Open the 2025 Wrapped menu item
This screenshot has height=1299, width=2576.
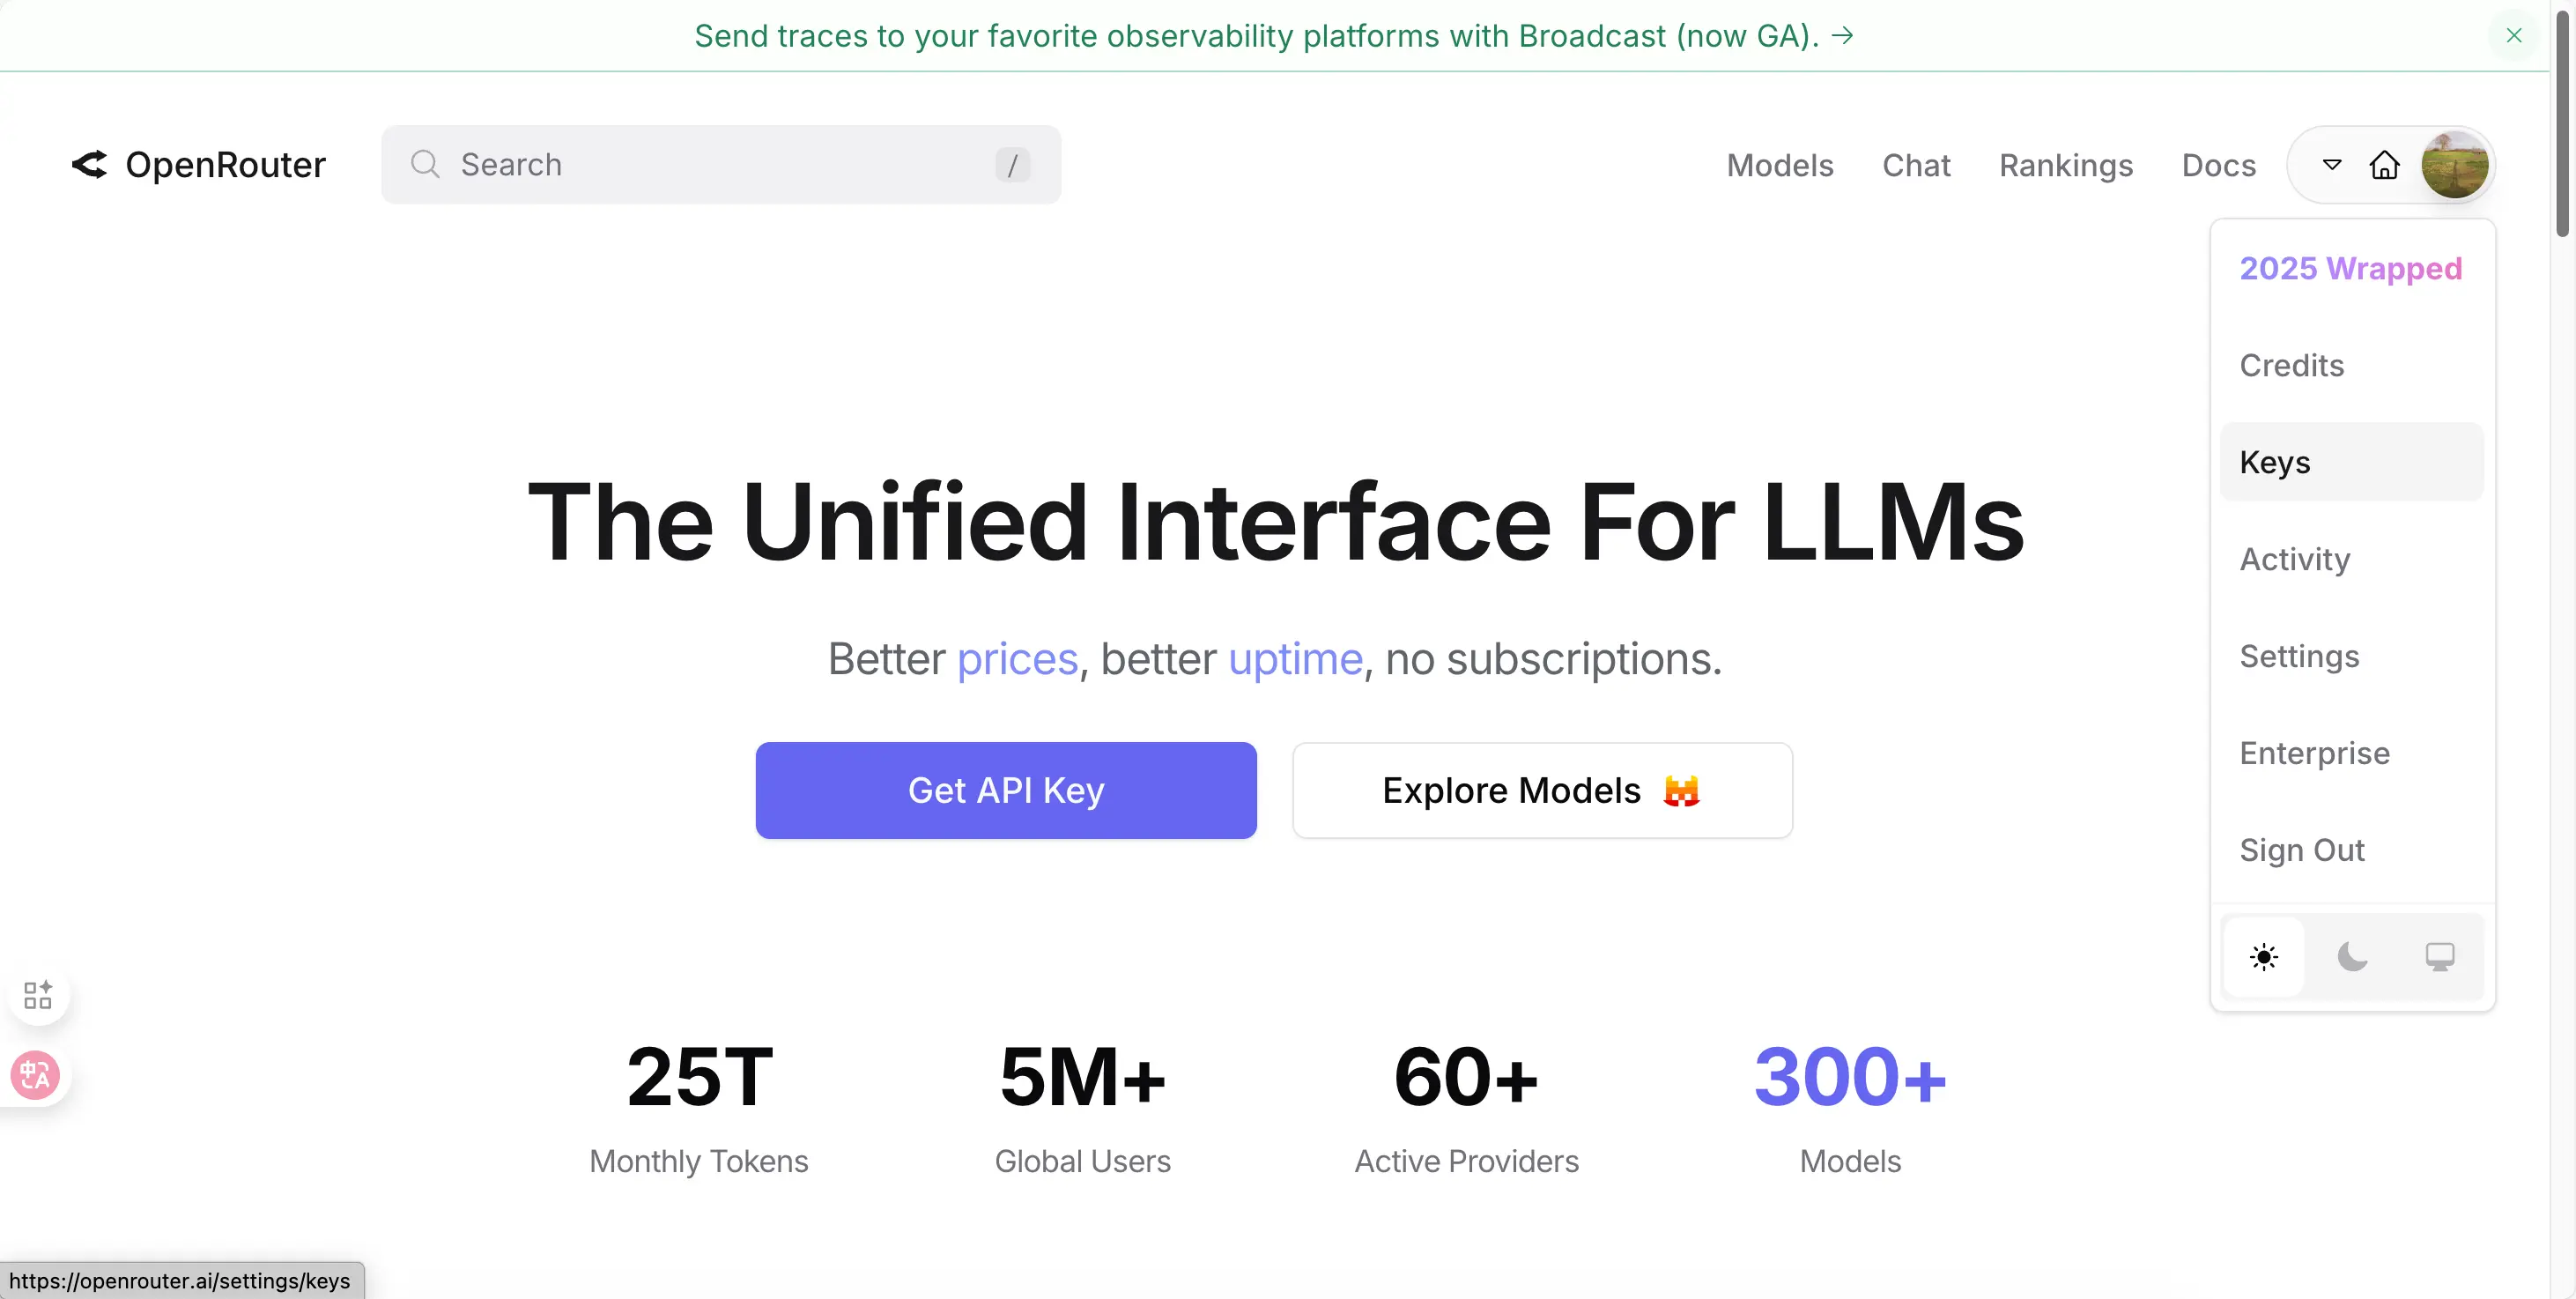tap(2350, 268)
